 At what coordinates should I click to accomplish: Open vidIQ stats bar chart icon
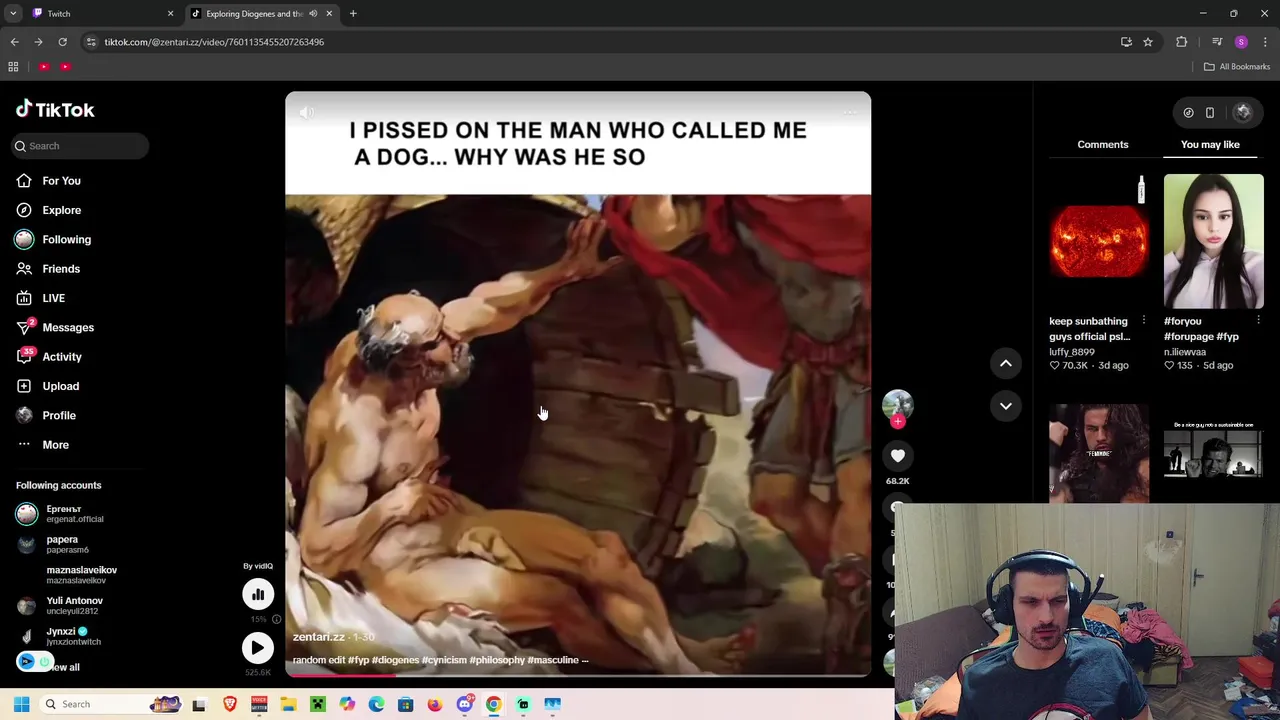[258, 595]
